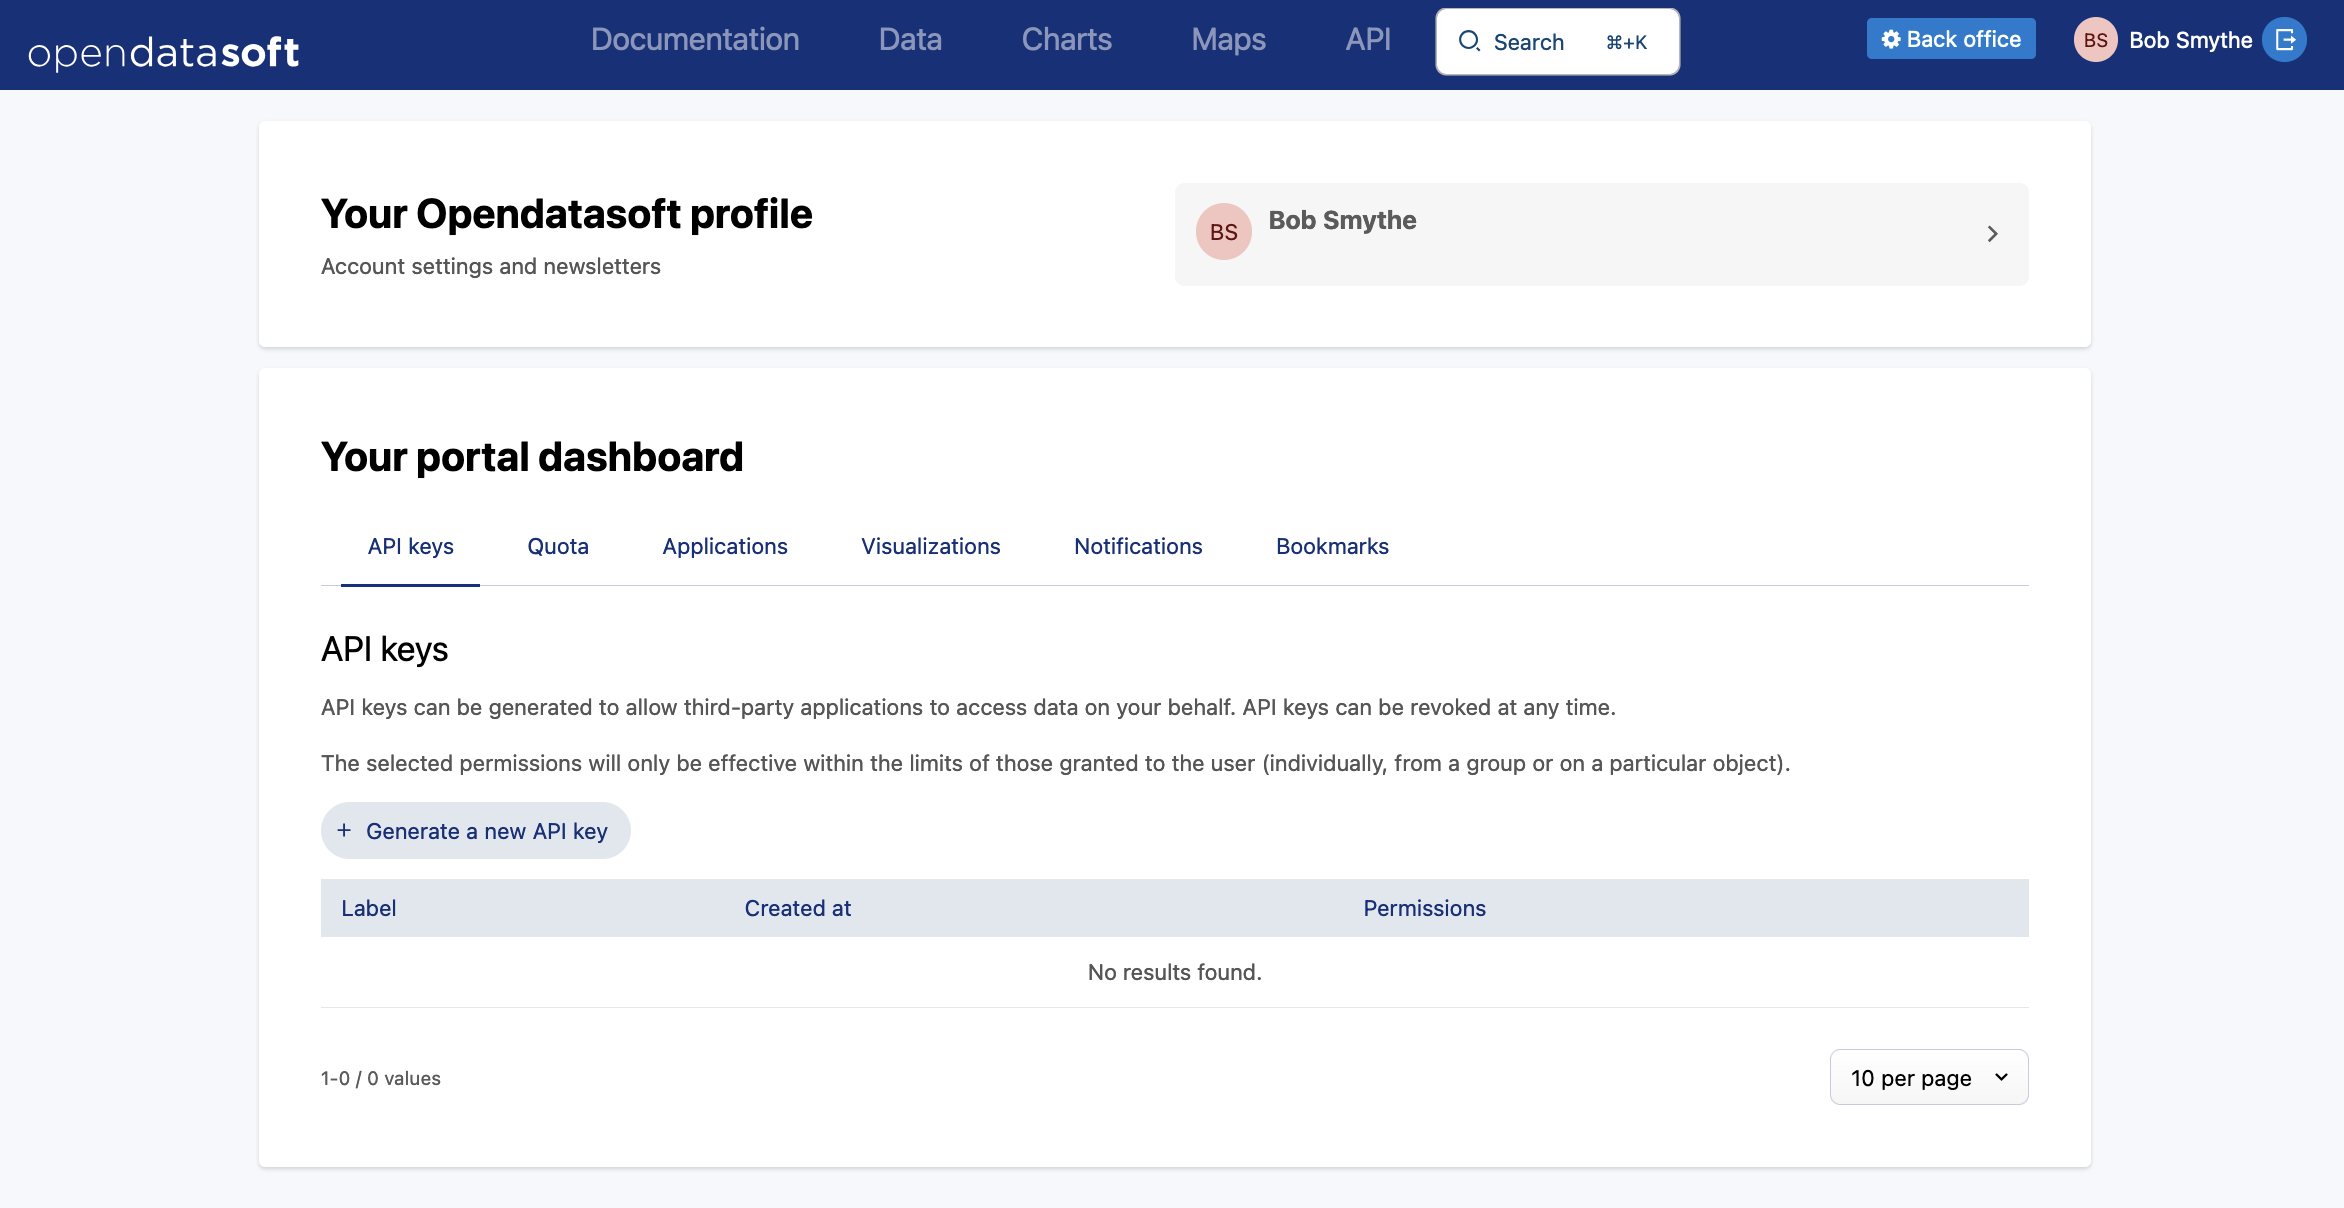This screenshot has height=1208, width=2344.
Task: Click the Maps navigation link
Action: click(1228, 40)
